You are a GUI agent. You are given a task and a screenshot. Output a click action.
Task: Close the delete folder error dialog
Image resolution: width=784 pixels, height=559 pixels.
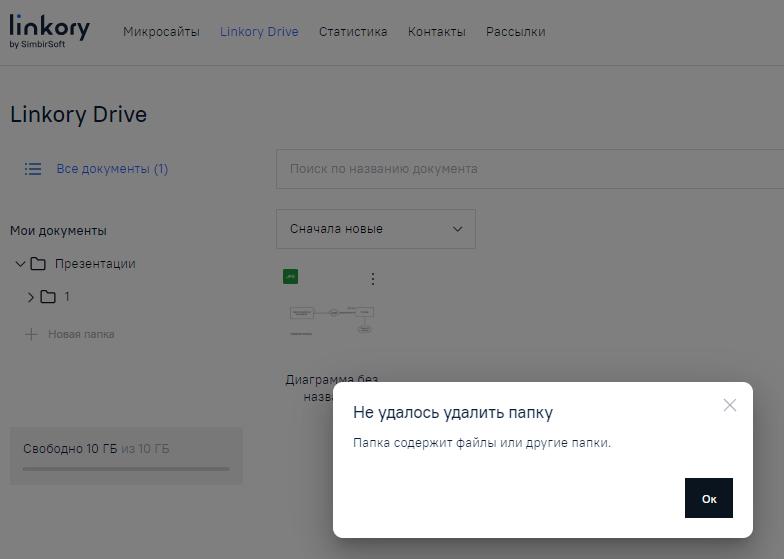pyautogui.click(x=730, y=405)
